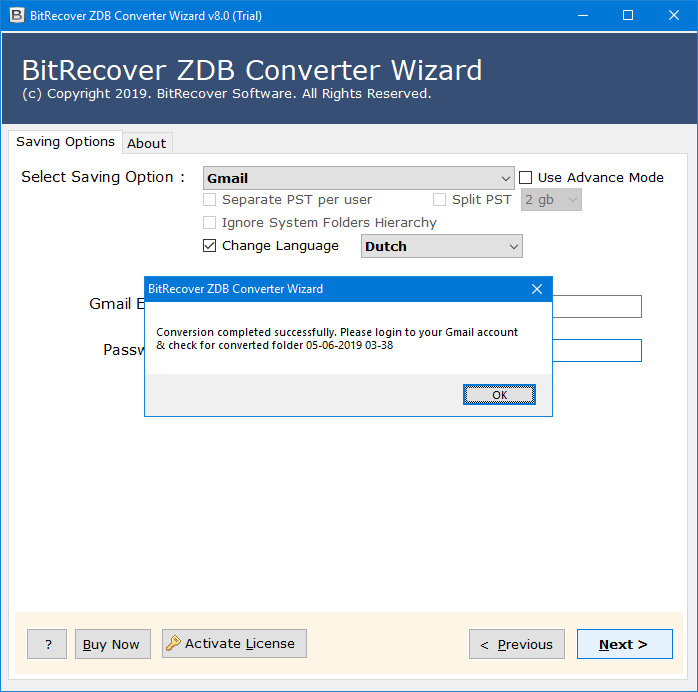This screenshot has width=698, height=692.
Task: Switch to the About tab
Action: pos(147,143)
